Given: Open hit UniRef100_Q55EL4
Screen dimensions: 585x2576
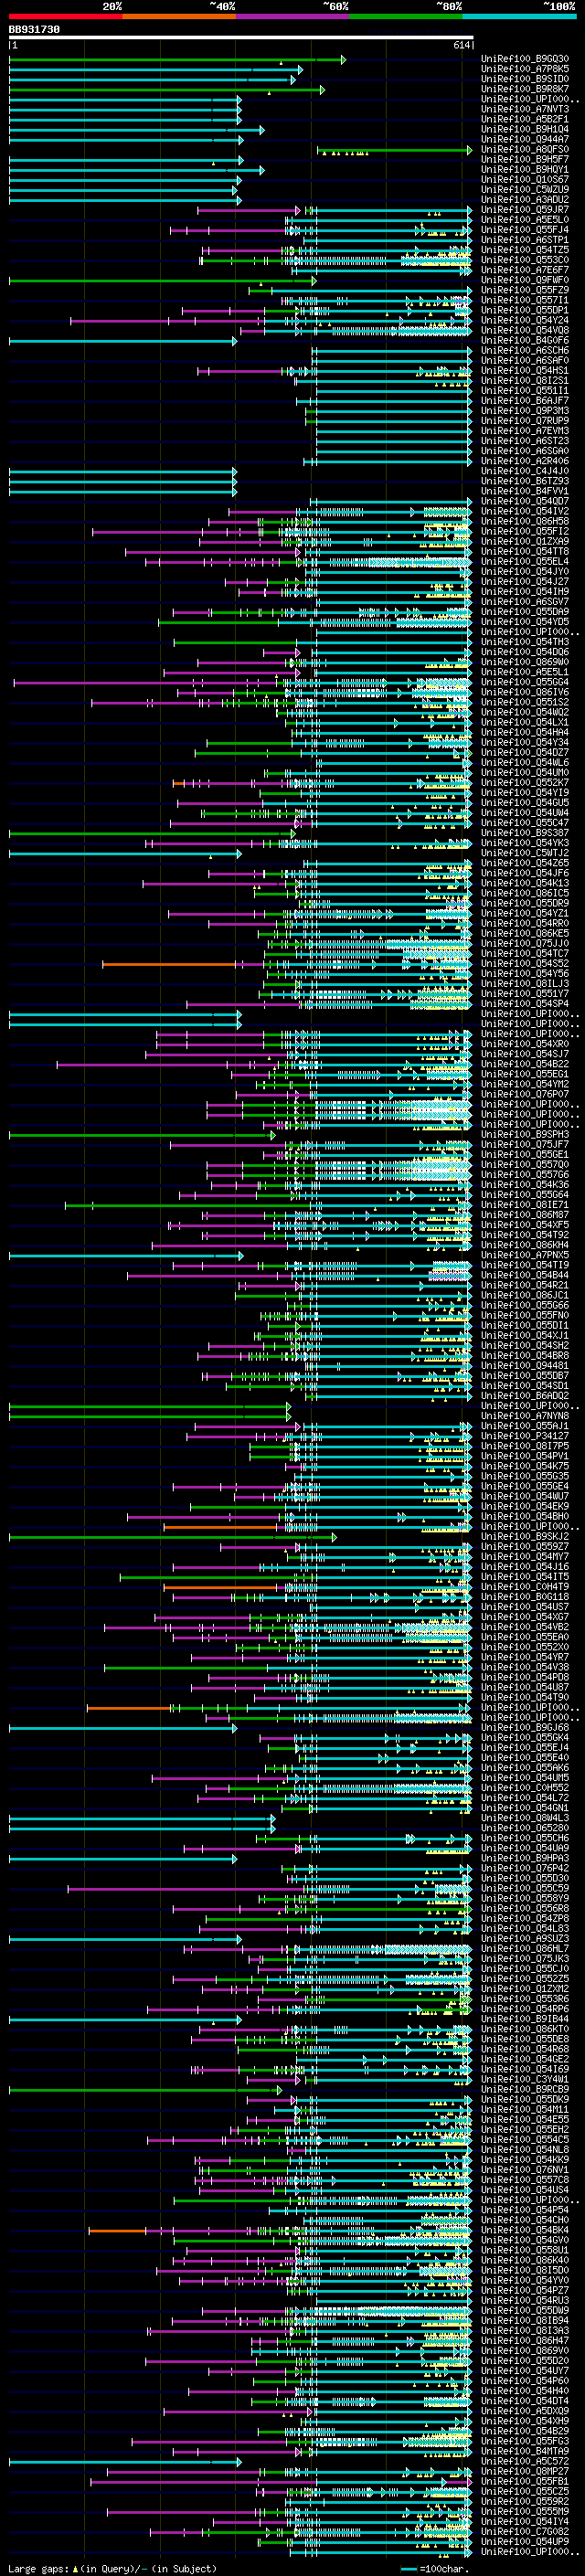Looking at the screenshot, I should (x=525, y=561).
